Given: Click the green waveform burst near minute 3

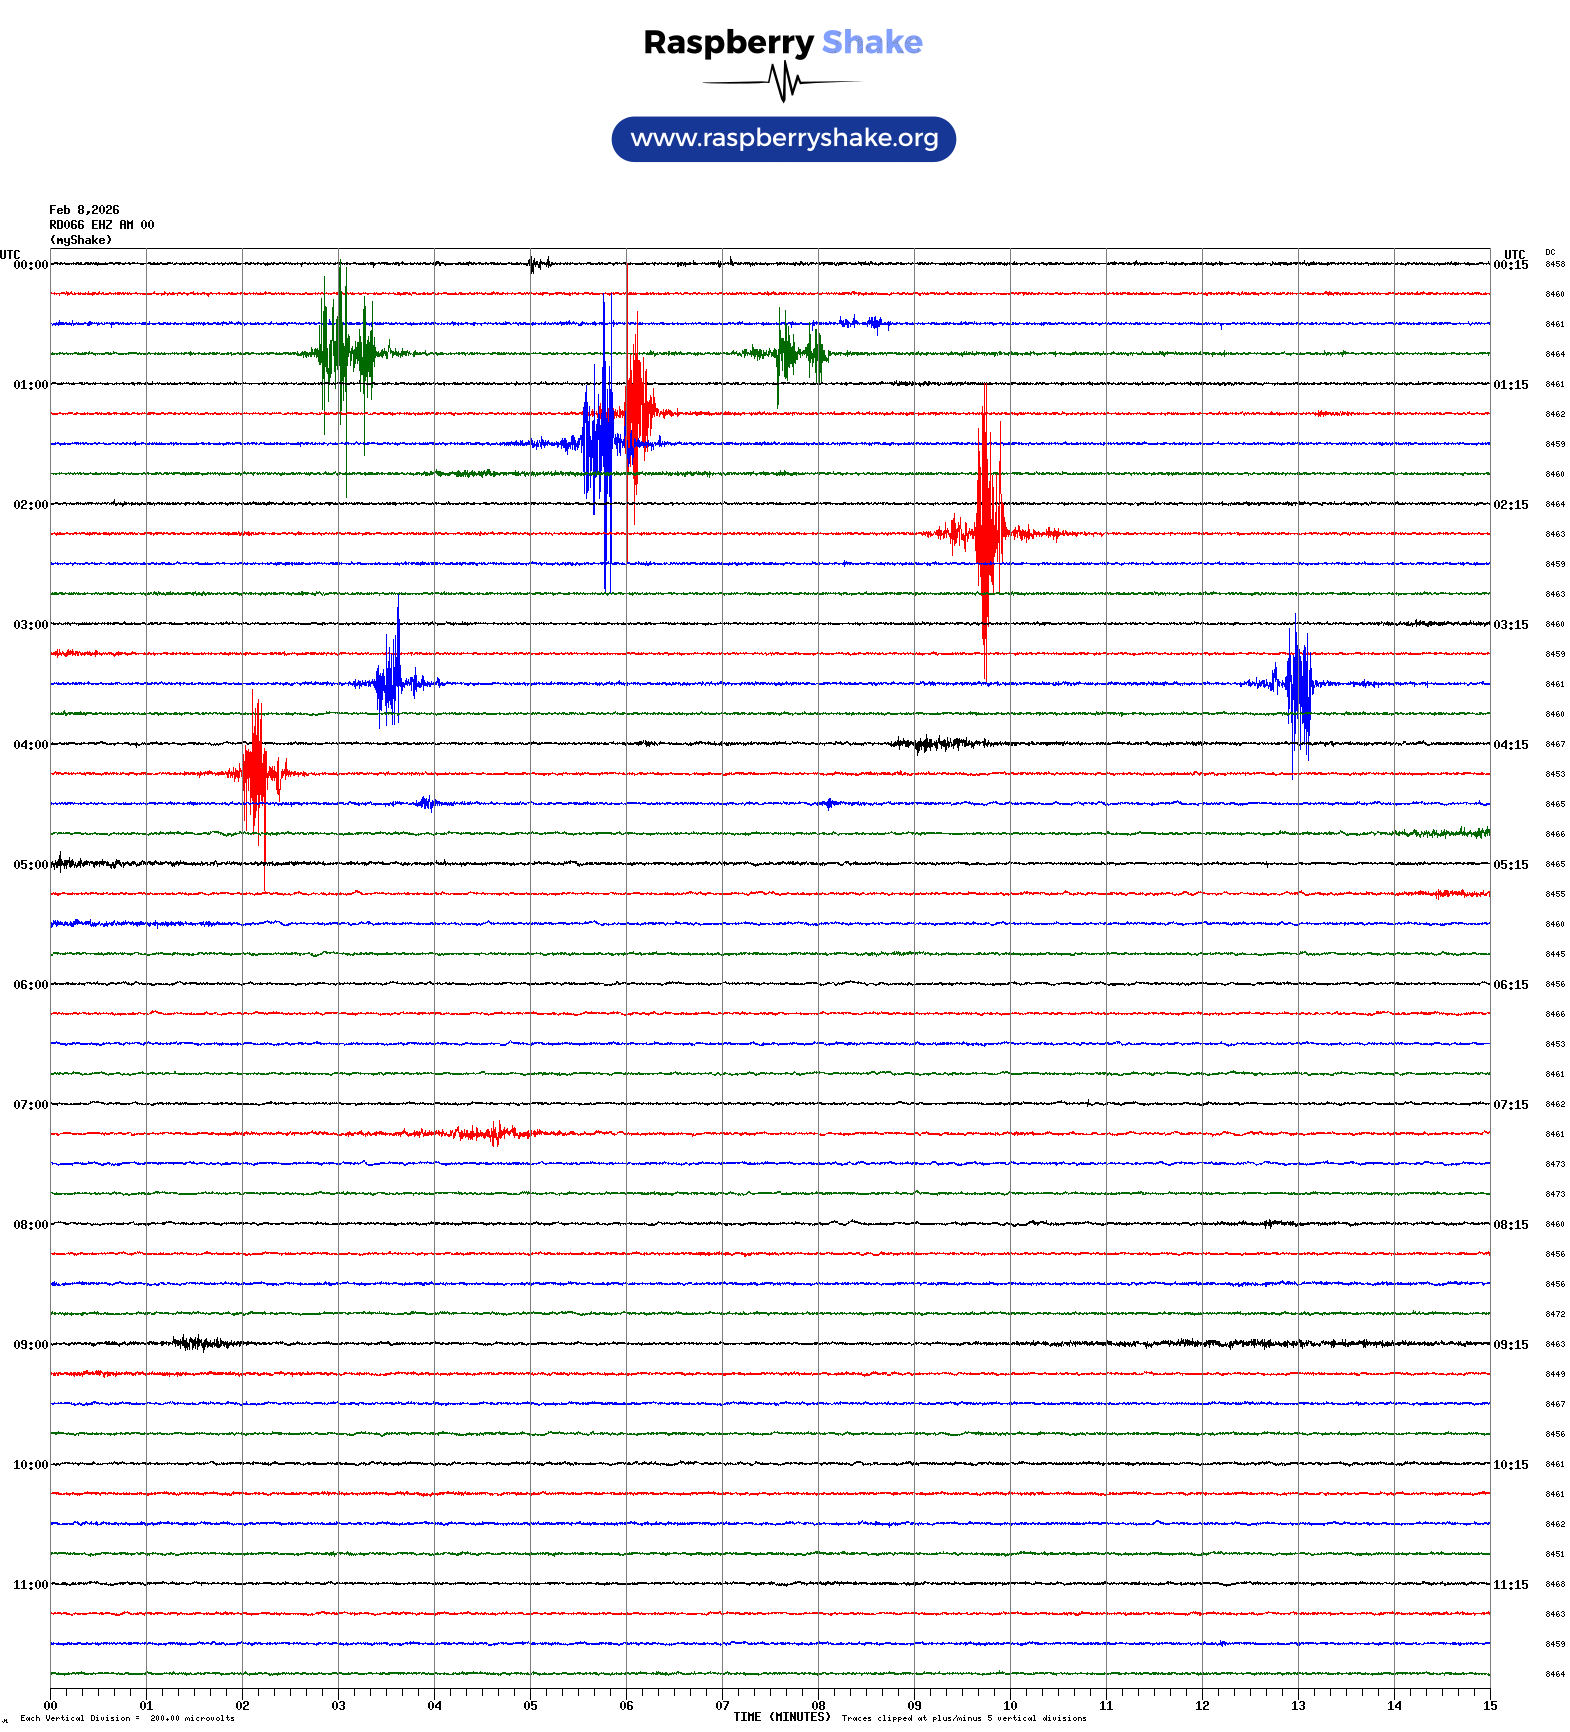Looking at the screenshot, I should click(x=343, y=352).
